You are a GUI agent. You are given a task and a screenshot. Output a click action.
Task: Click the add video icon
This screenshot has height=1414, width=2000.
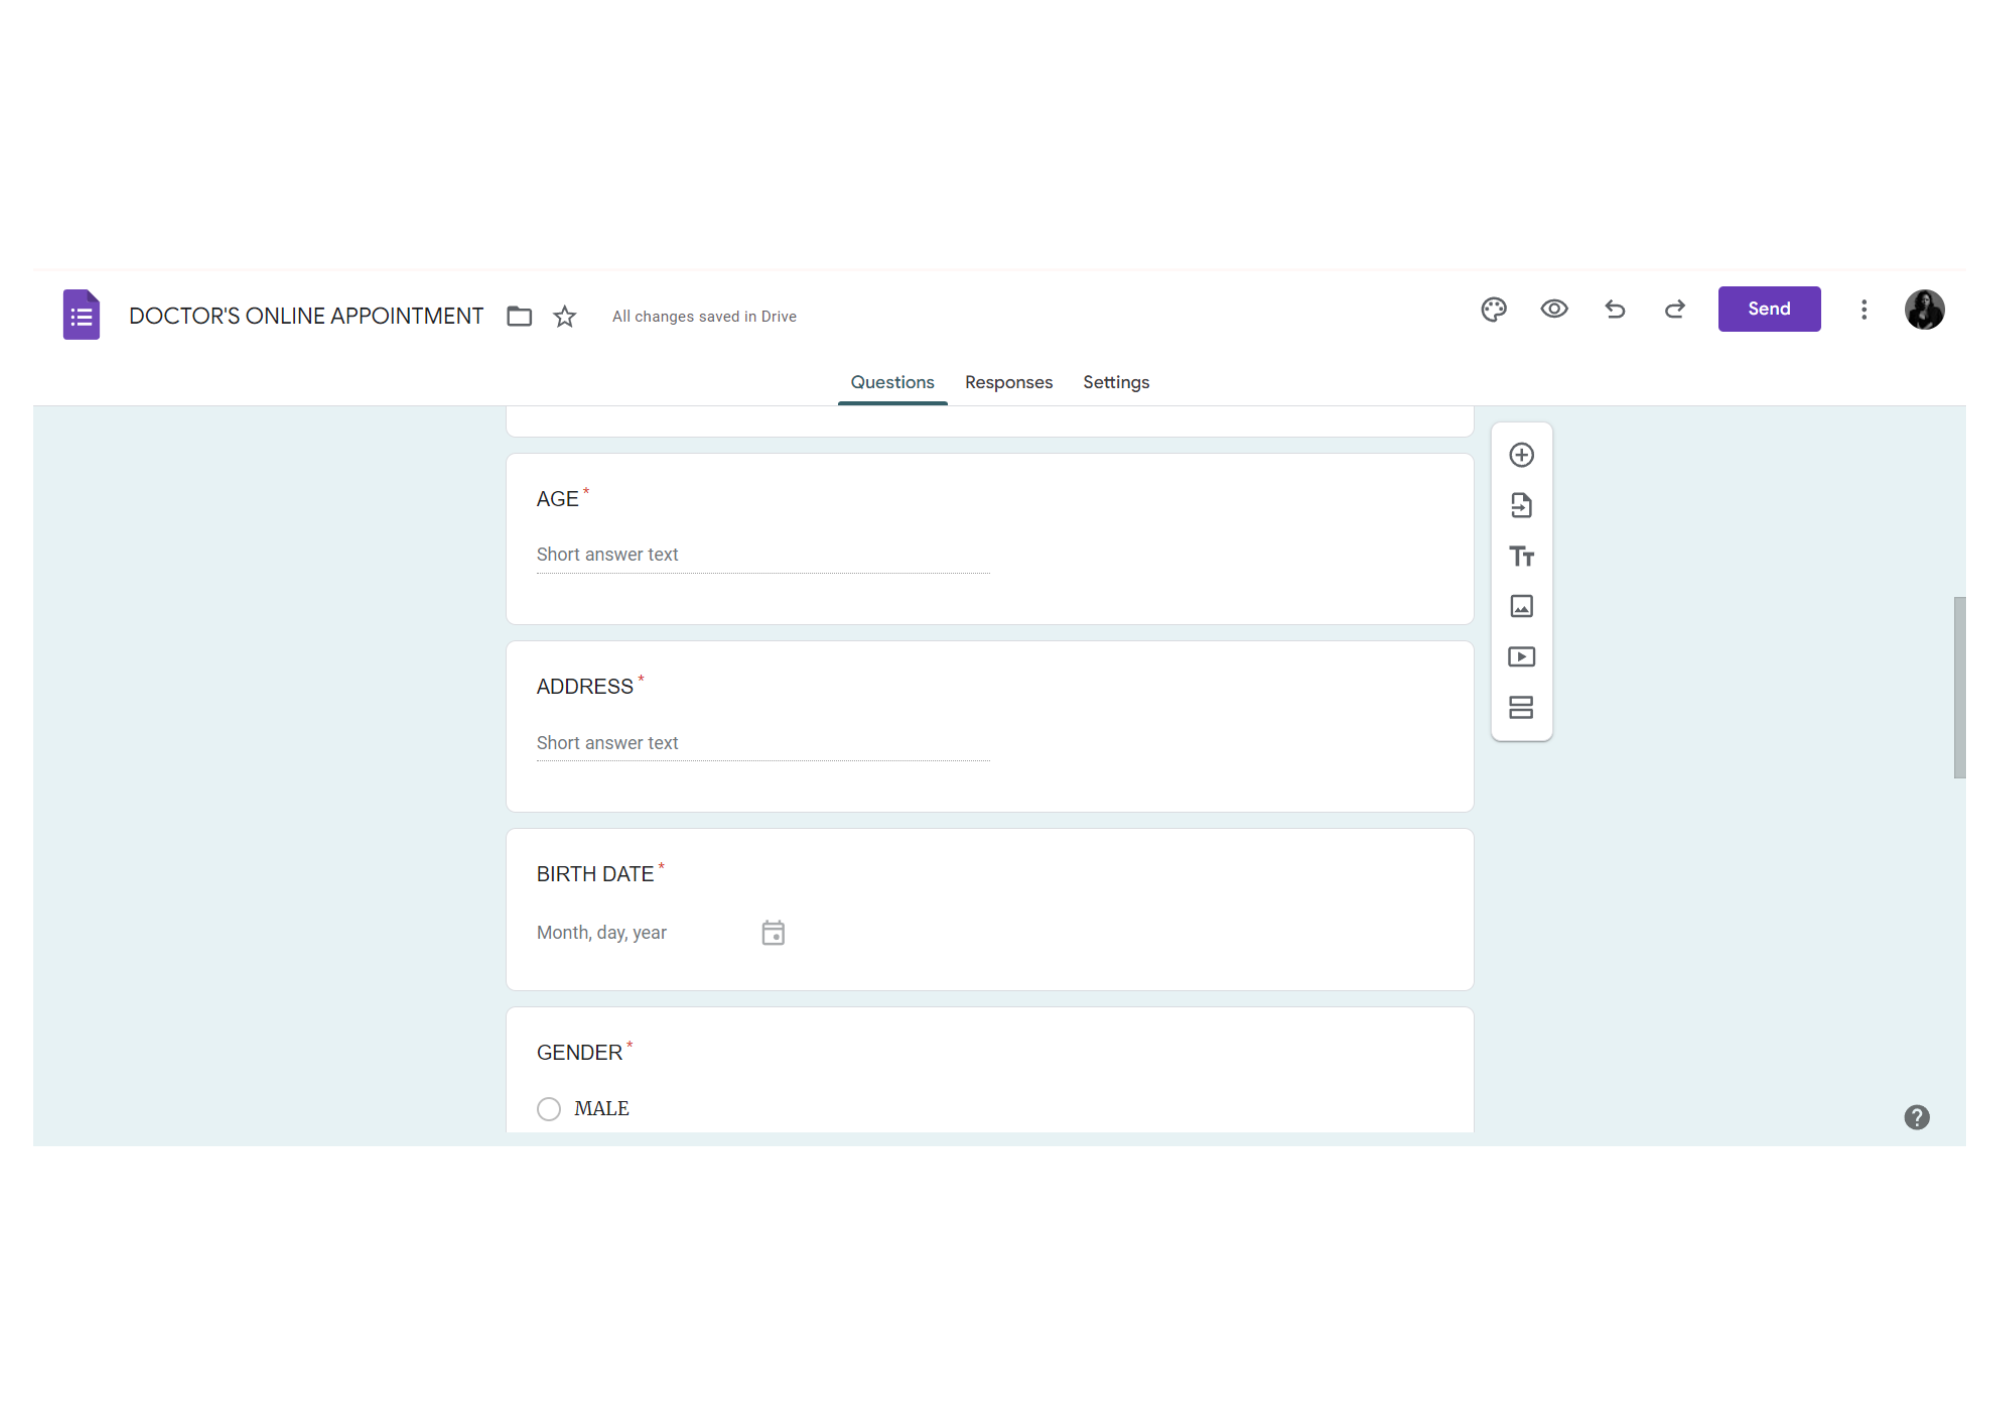point(1521,657)
